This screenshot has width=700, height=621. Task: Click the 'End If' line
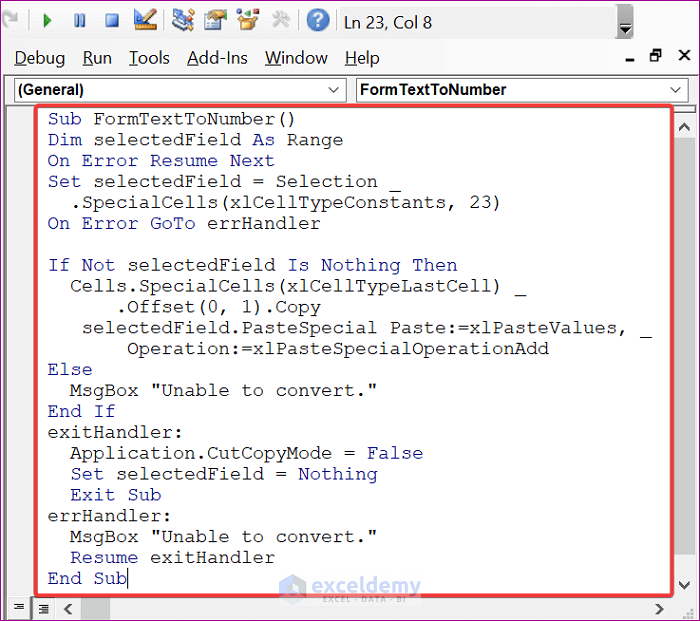click(81, 411)
